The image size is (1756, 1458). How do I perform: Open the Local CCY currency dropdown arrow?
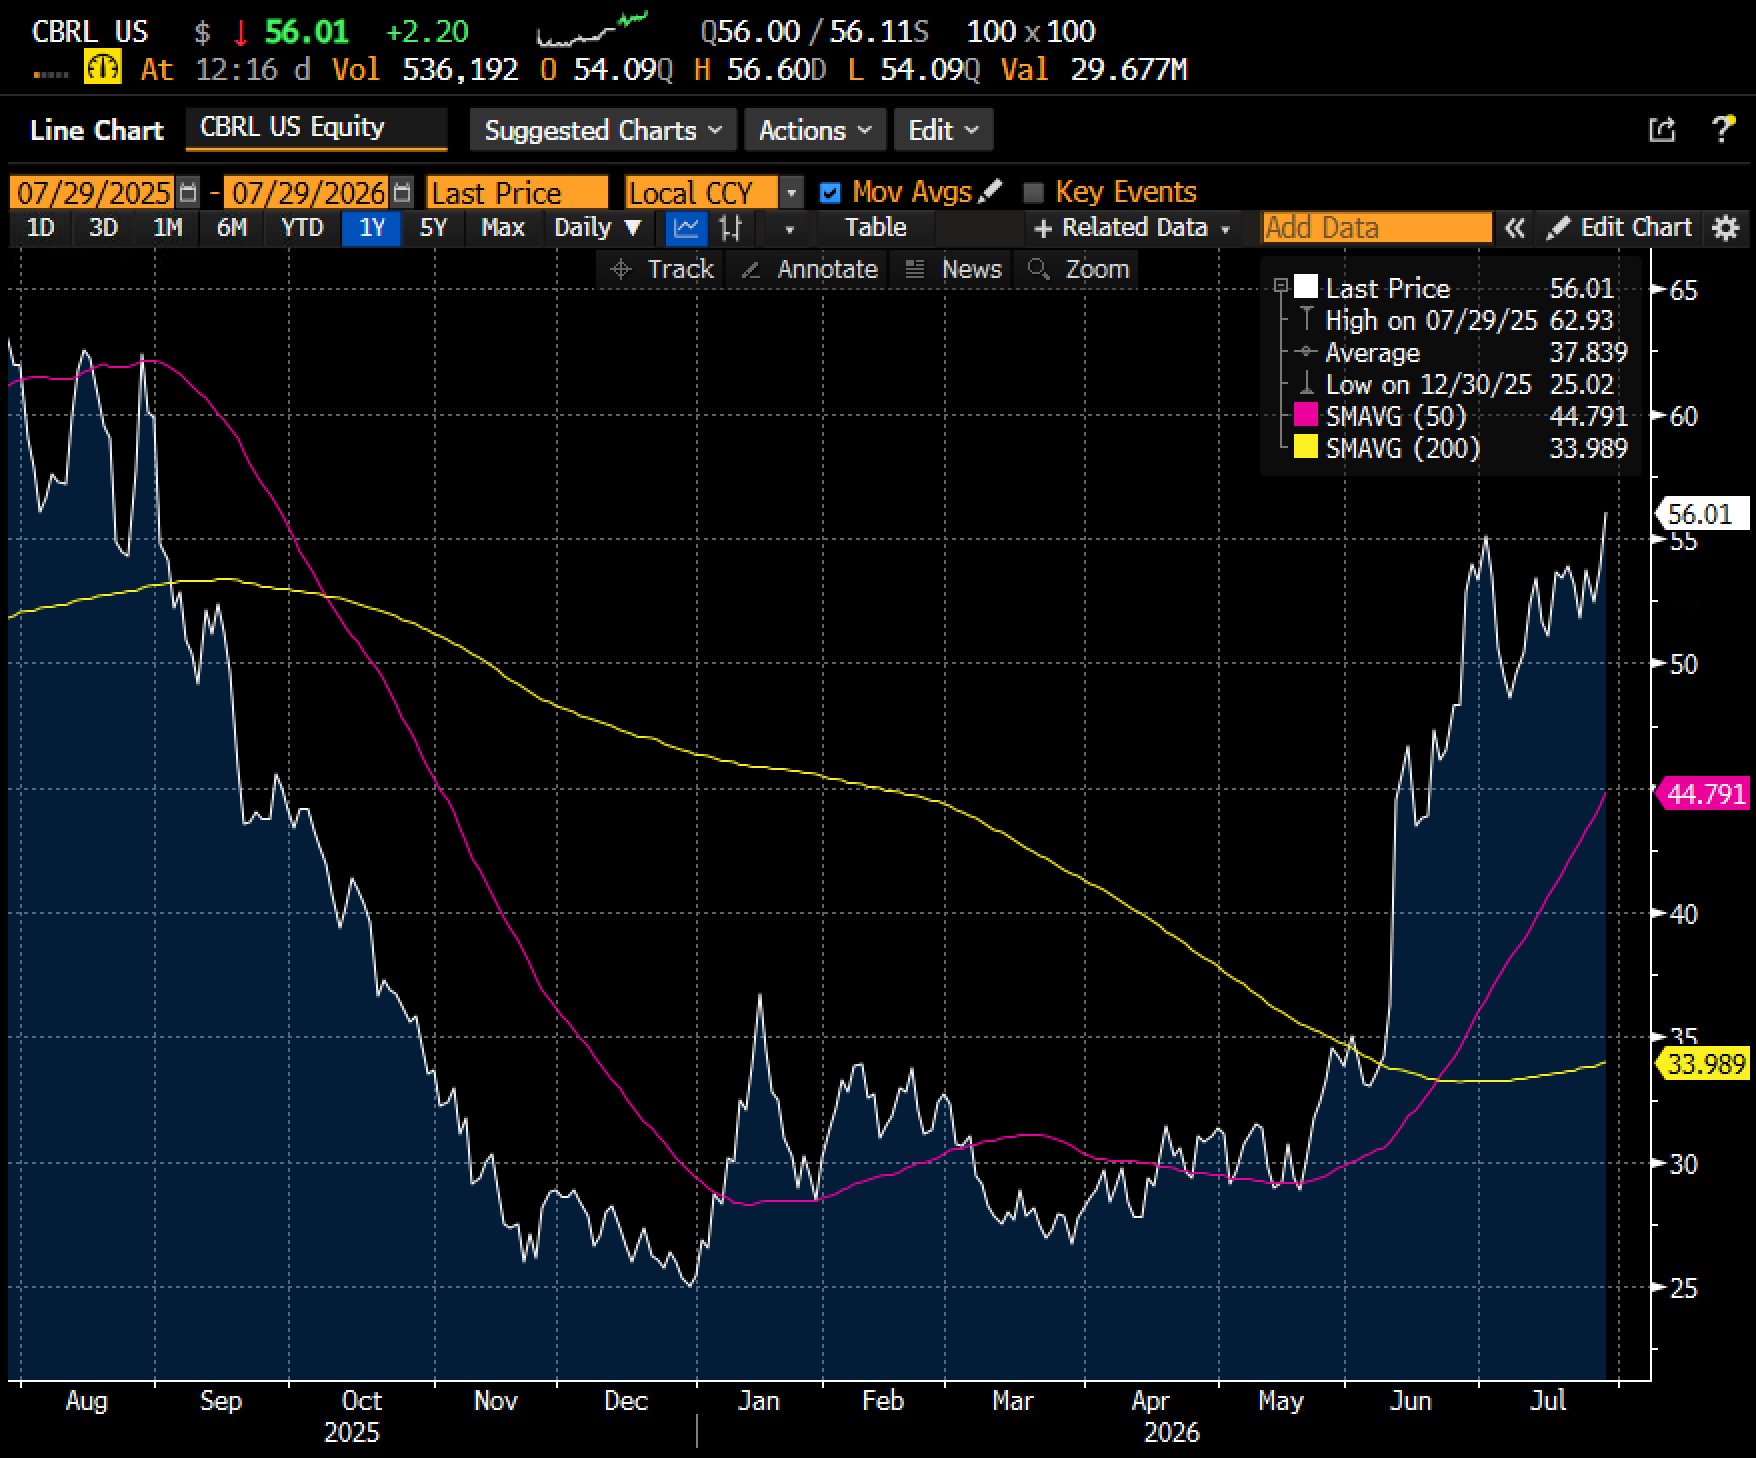791,192
